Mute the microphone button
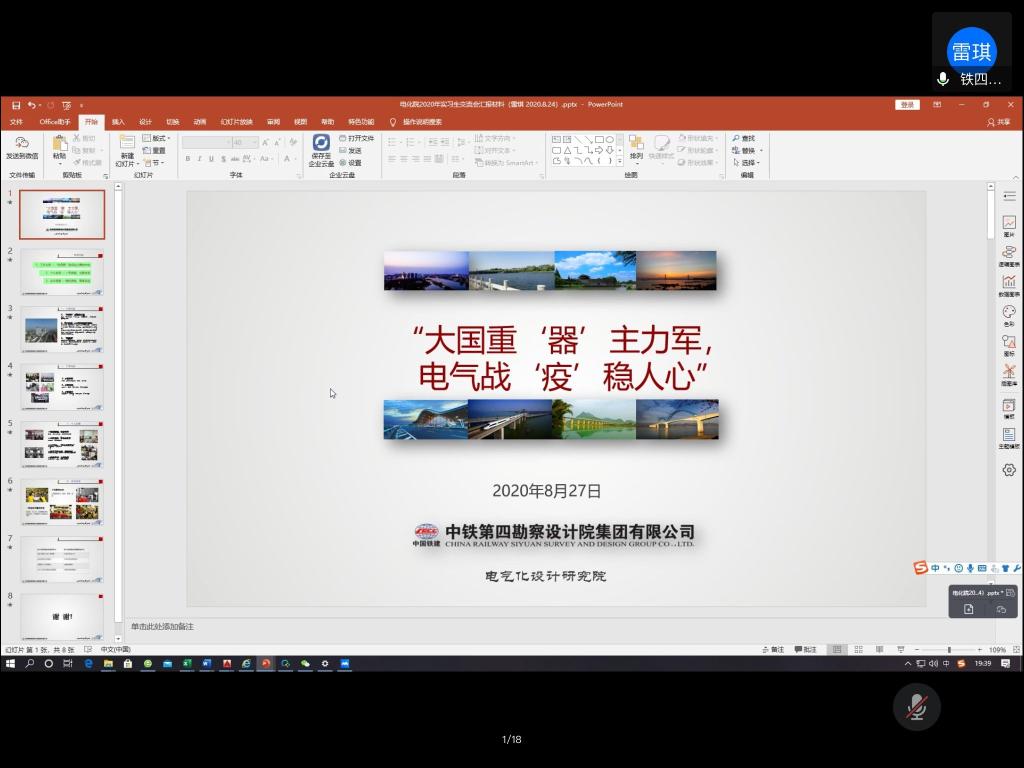1024x768 pixels. tap(917, 705)
